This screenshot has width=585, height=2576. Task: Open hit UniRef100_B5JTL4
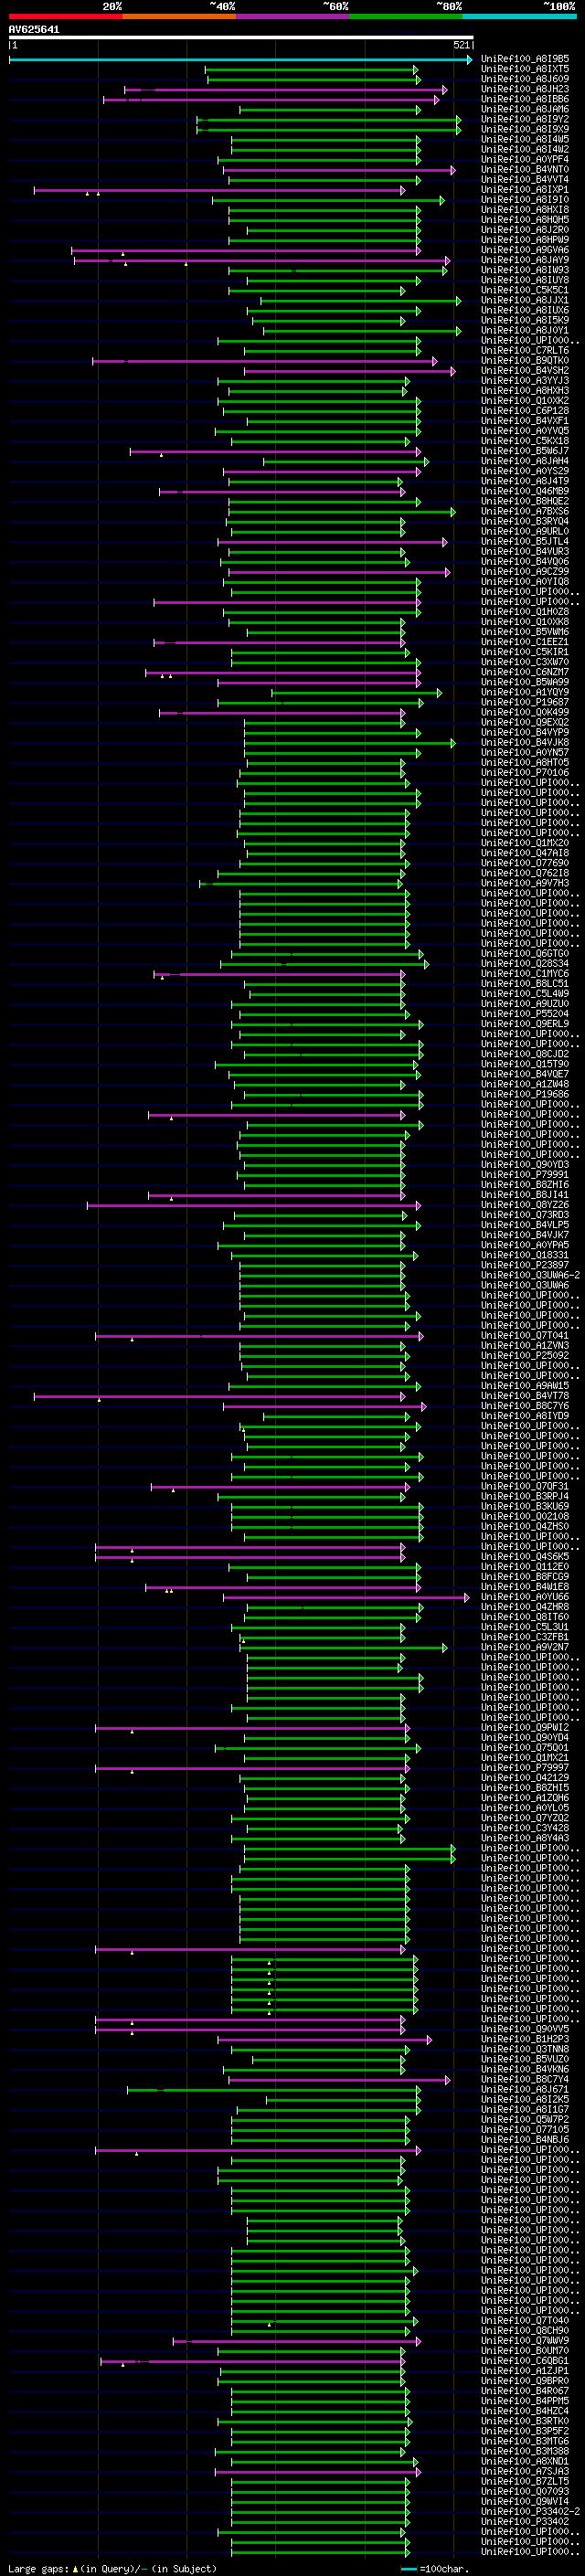pos(525,541)
